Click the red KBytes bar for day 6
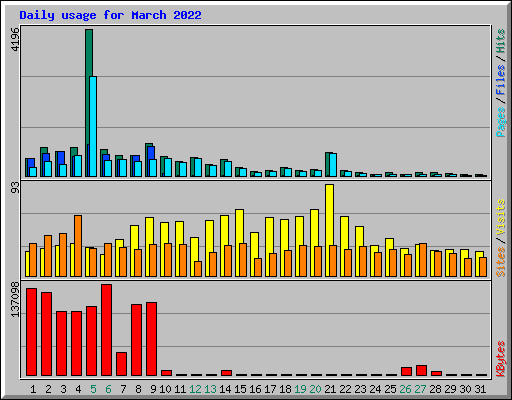Image resolution: width=512 pixels, height=400 pixels. coord(107,330)
